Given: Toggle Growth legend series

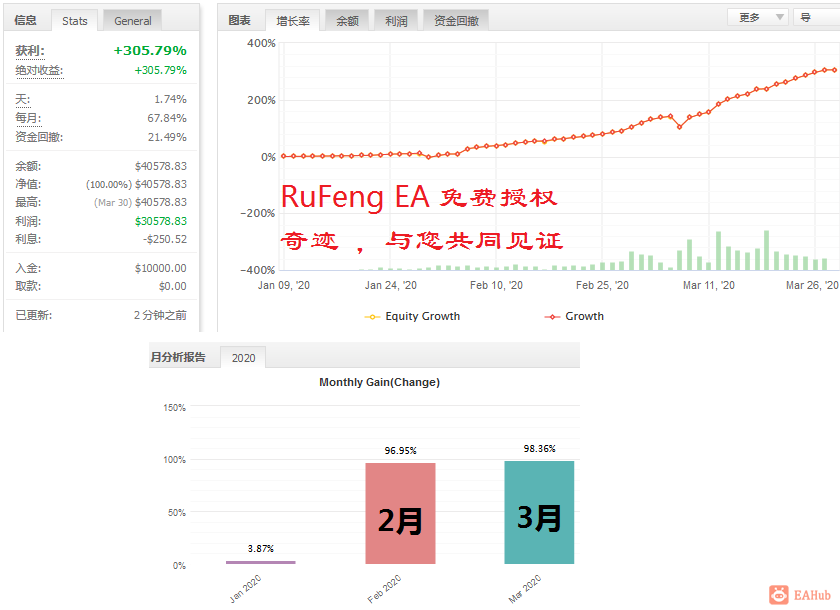Looking at the screenshot, I should coord(574,317).
